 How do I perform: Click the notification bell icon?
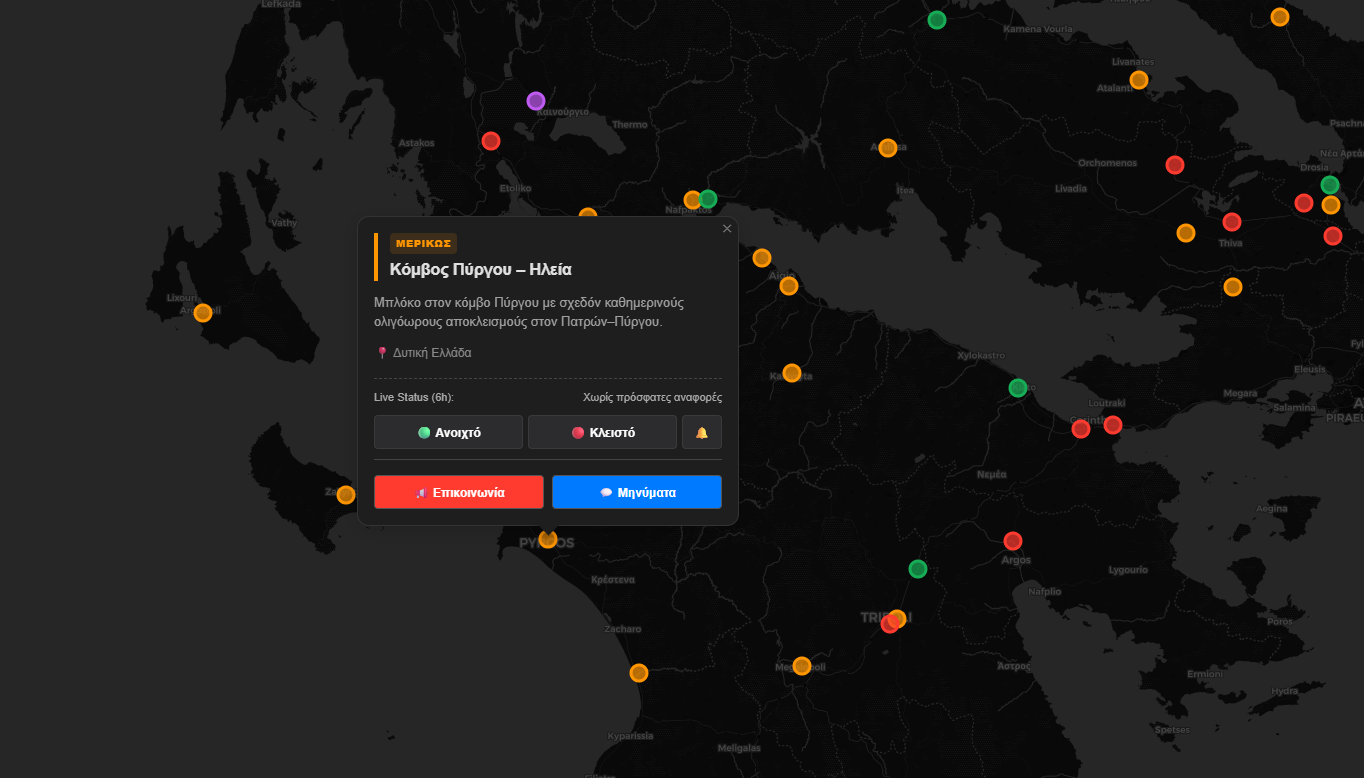point(702,432)
